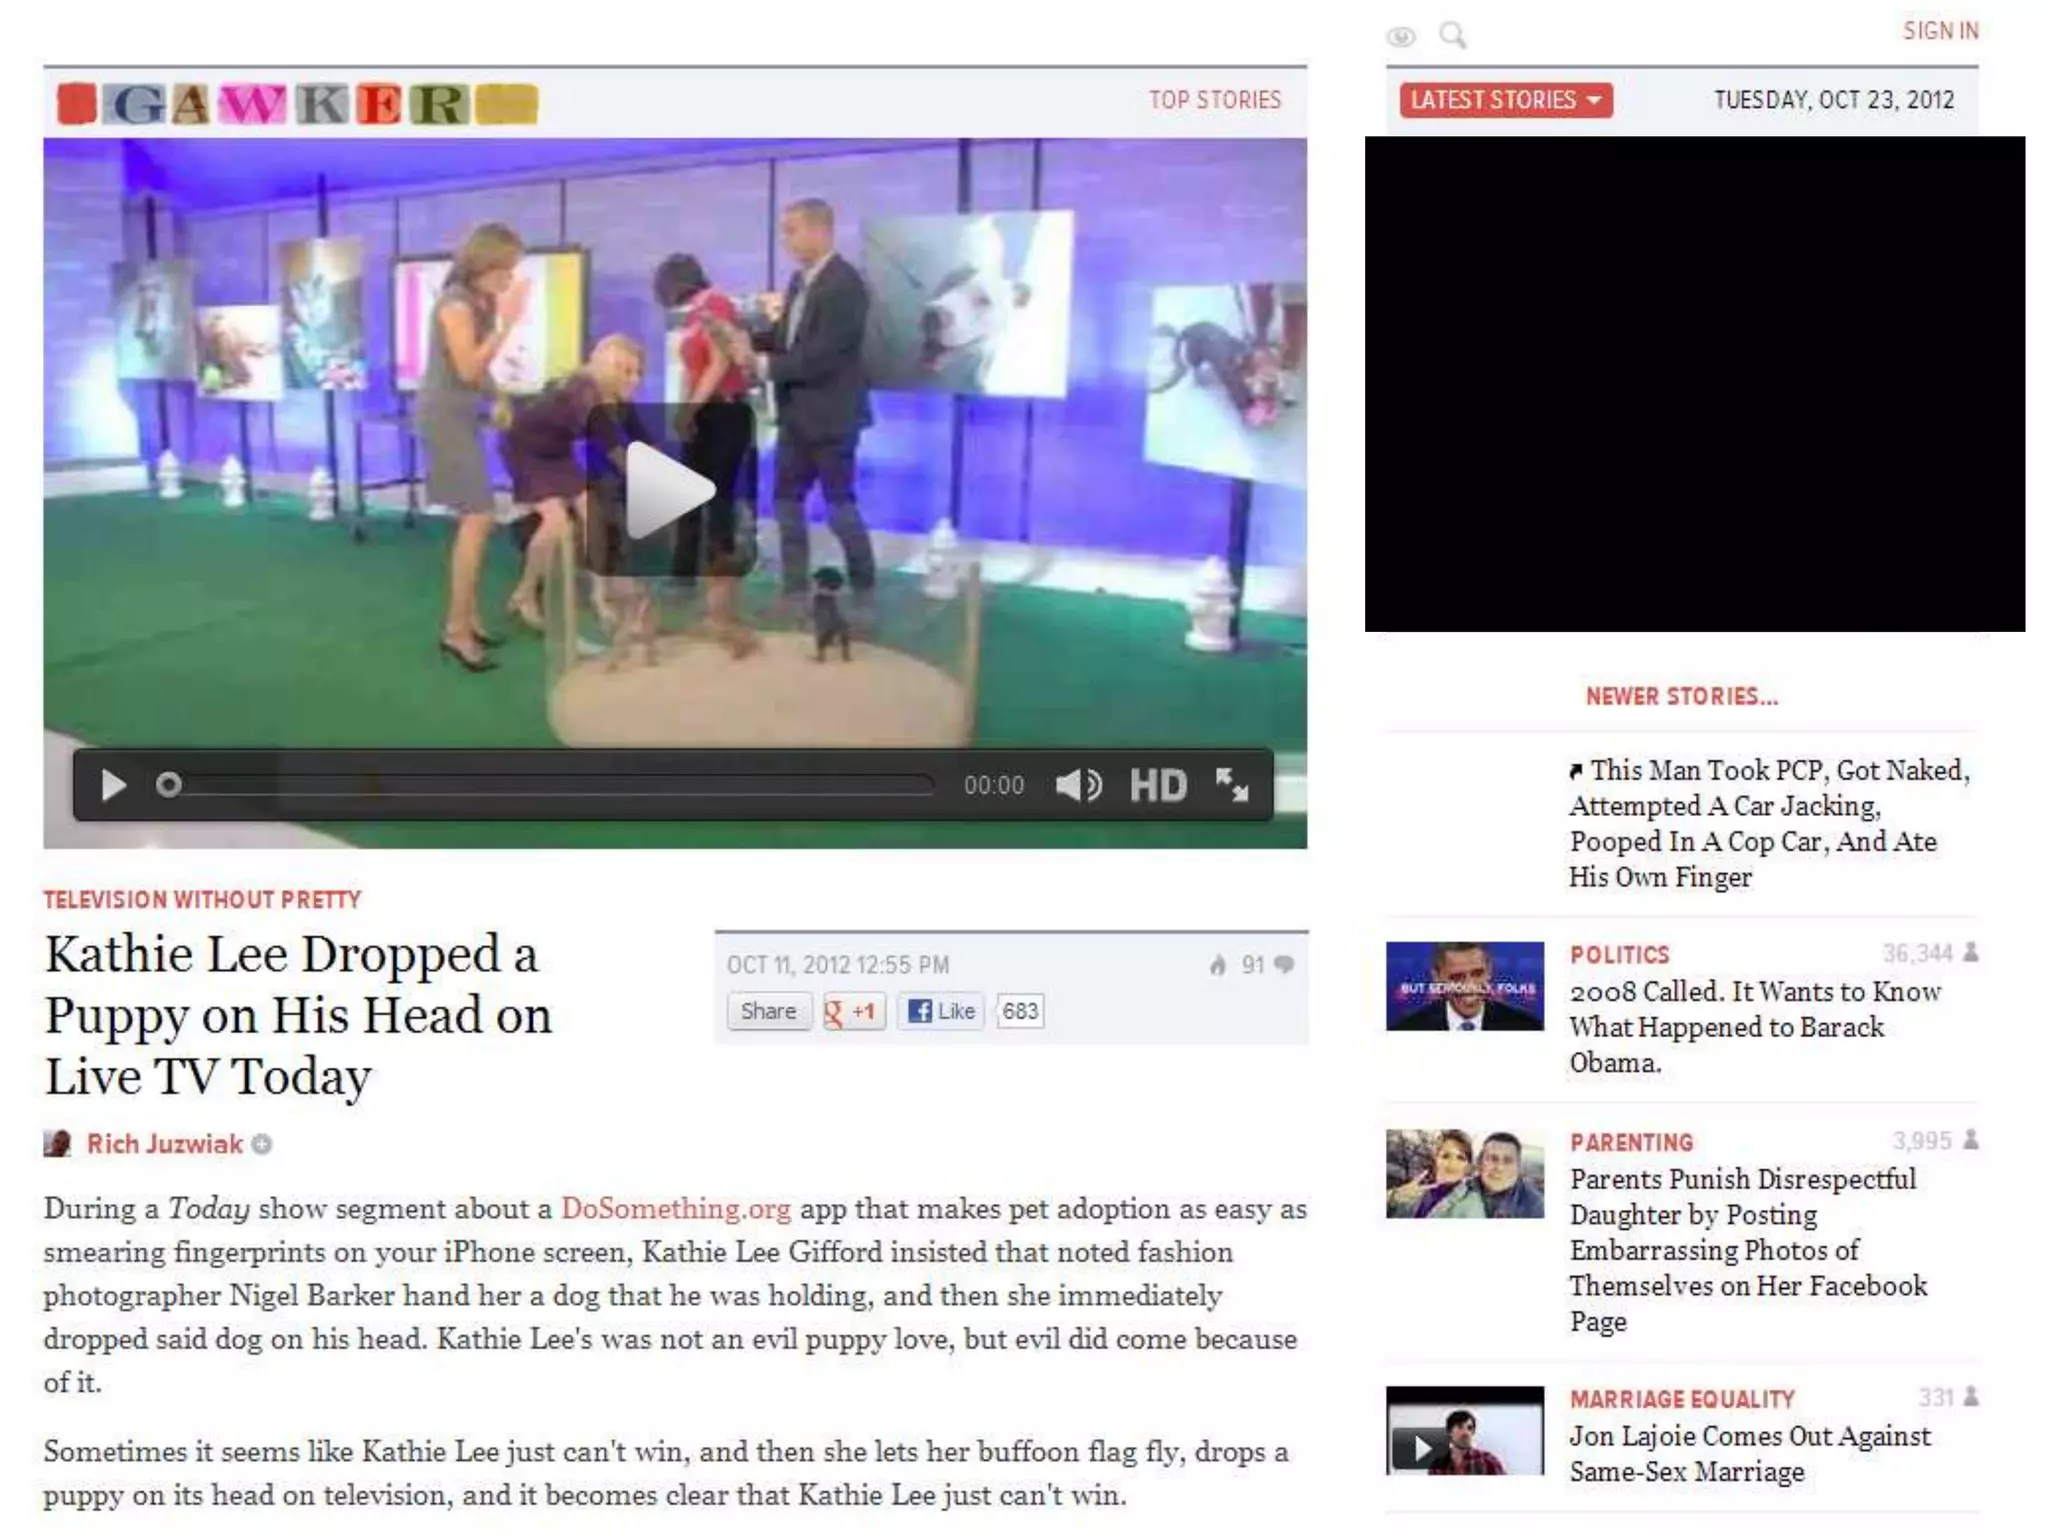2048x1536 pixels.
Task: Click star badge beside Rich Juzwiak
Action: [x=262, y=1144]
